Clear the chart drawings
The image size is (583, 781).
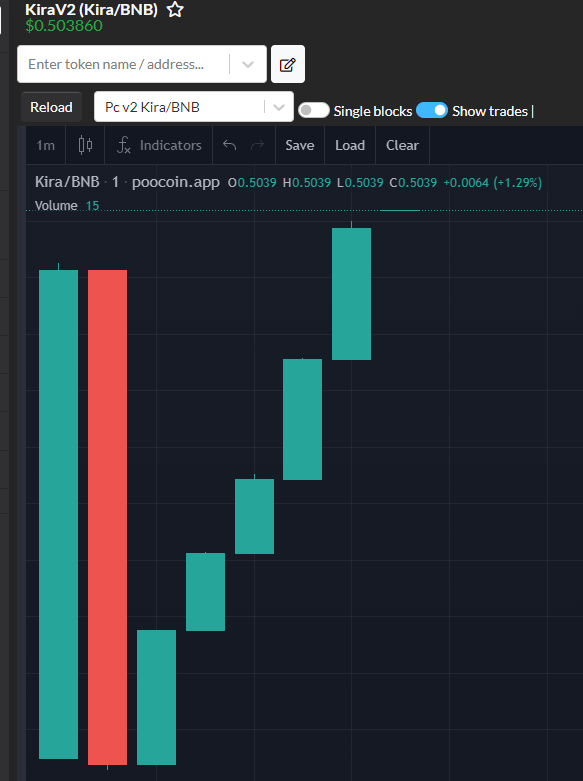point(402,145)
